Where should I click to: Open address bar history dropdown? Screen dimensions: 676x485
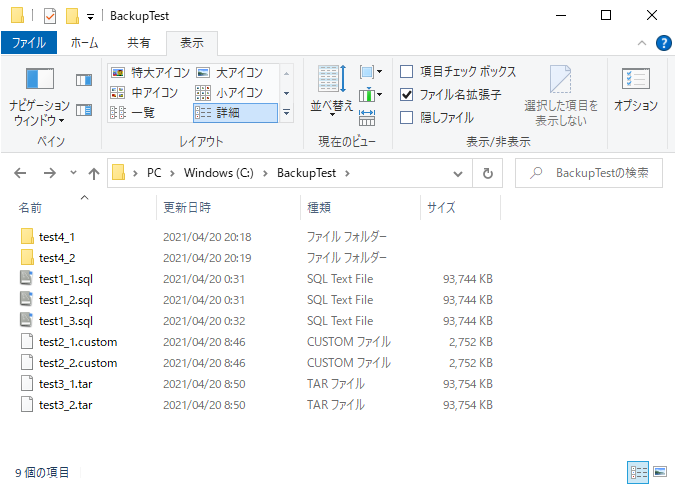[x=458, y=174]
